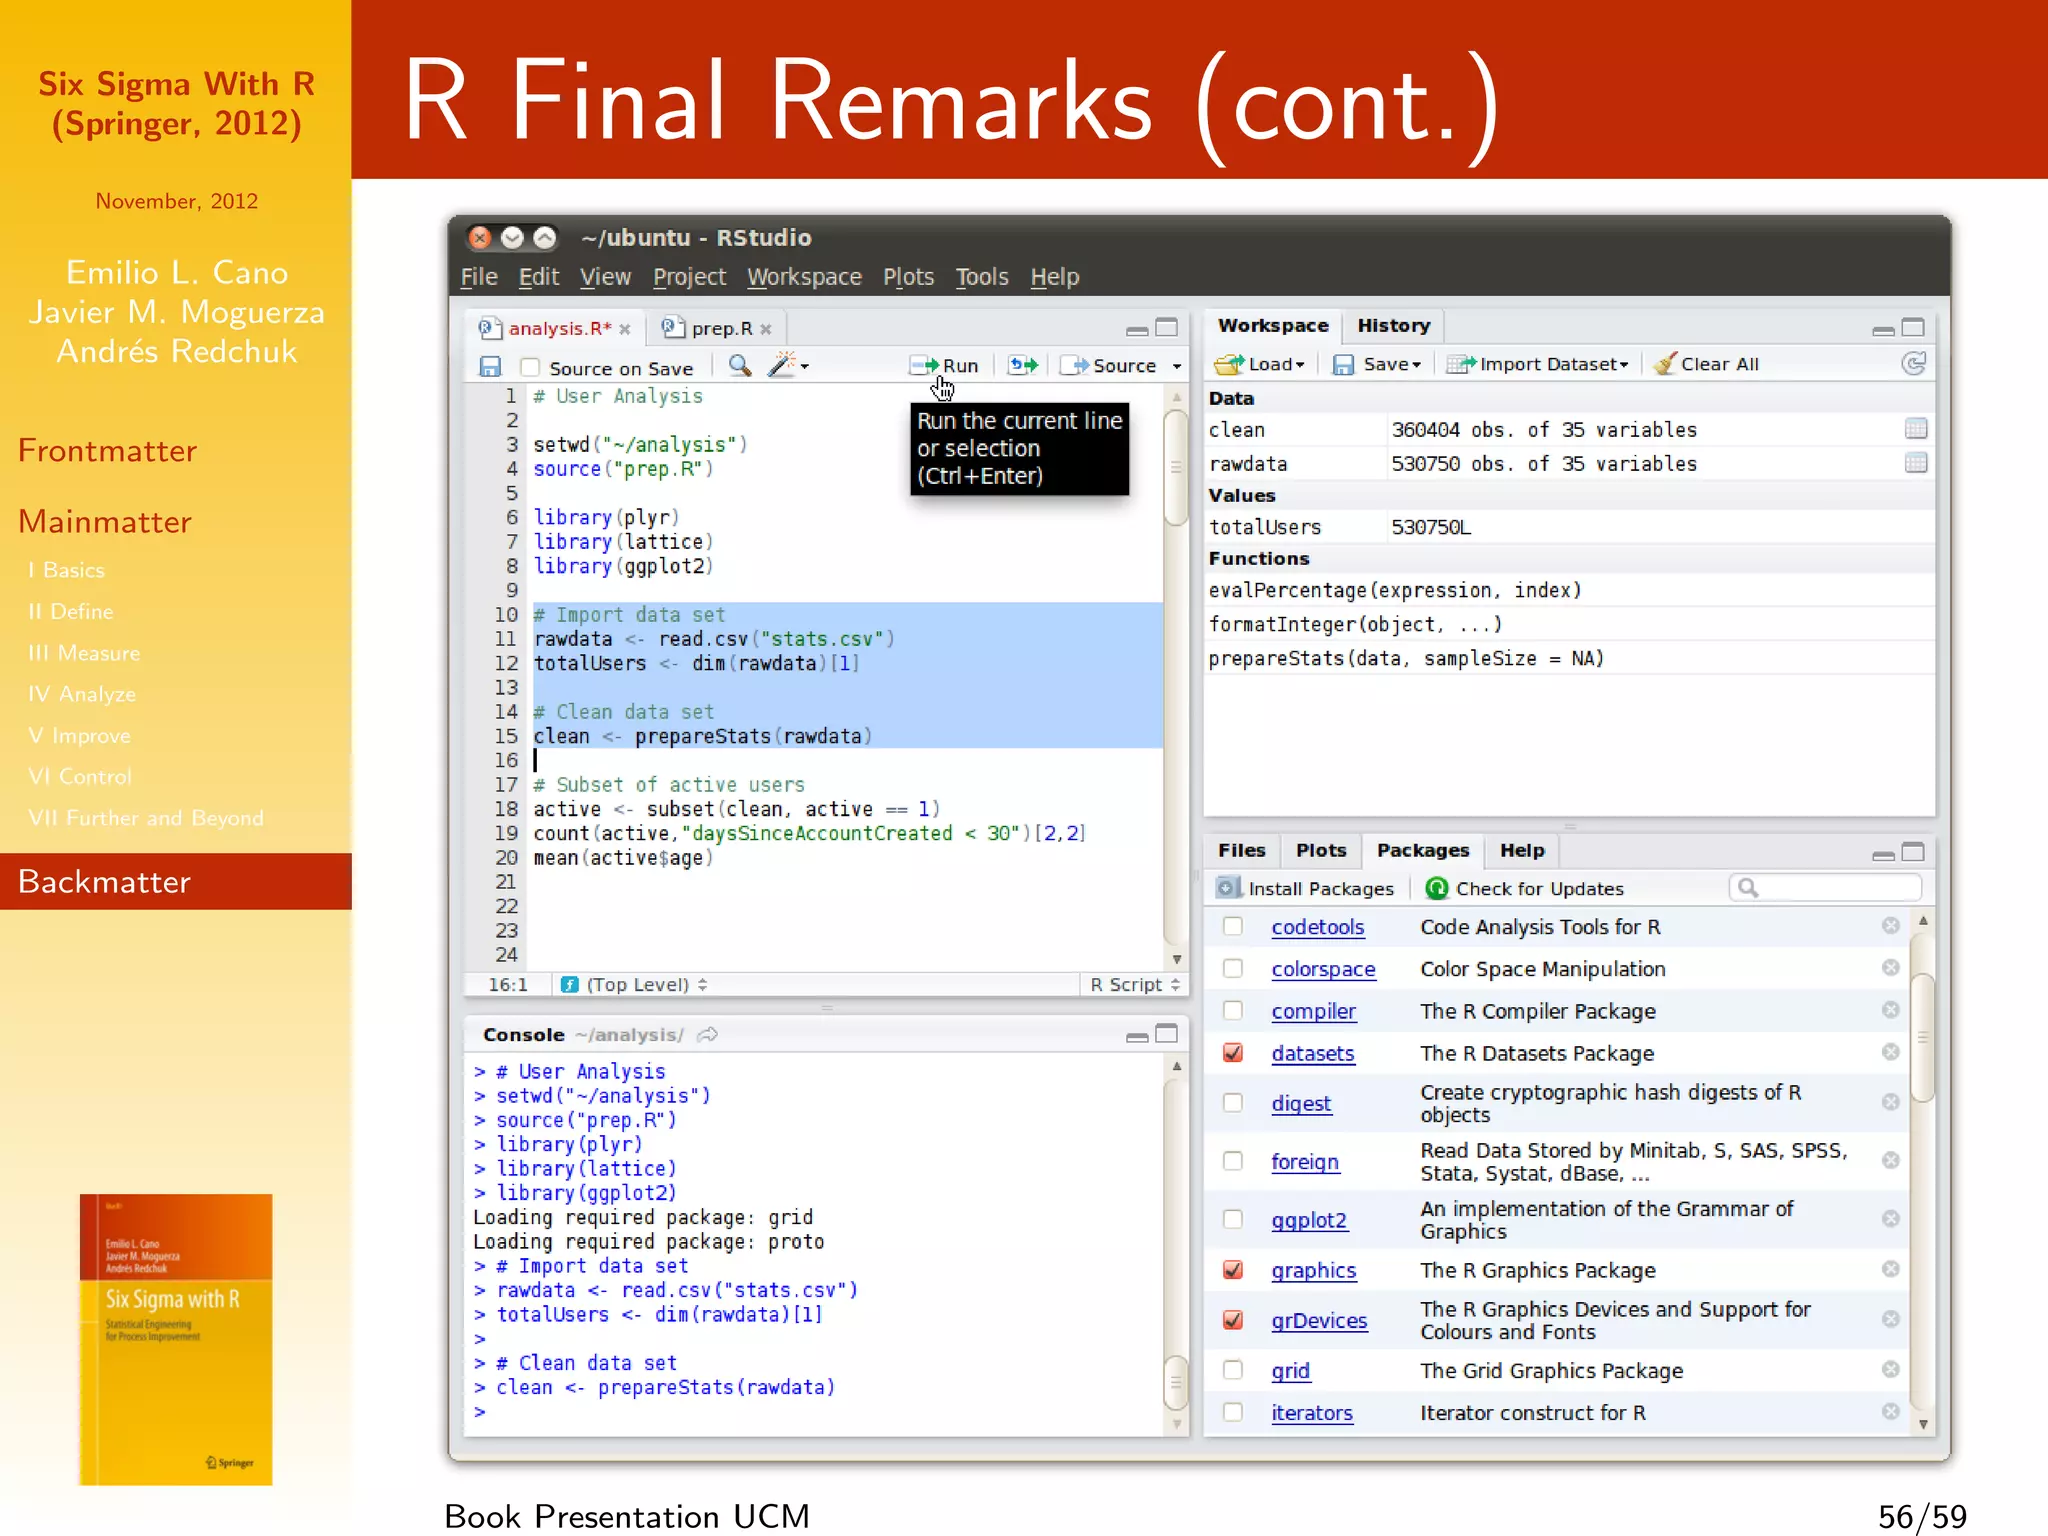
Task: Enable the Source on Save checkbox
Action: click(x=531, y=368)
